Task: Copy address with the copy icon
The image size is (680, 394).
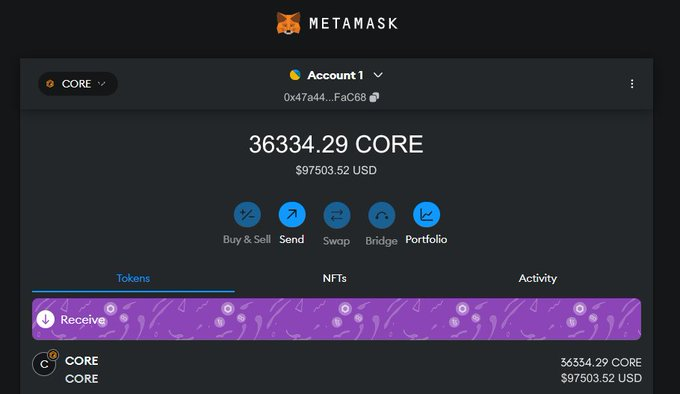Action: [374, 97]
